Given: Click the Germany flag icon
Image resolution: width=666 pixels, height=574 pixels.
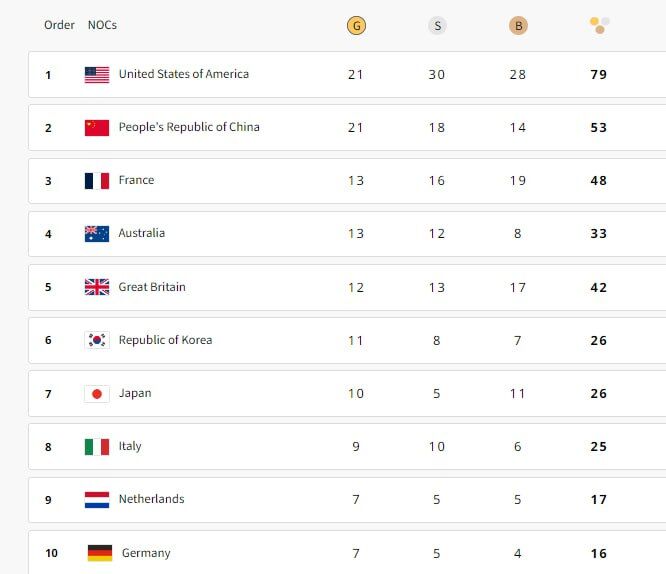Looking at the screenshot, I should 100,553.
